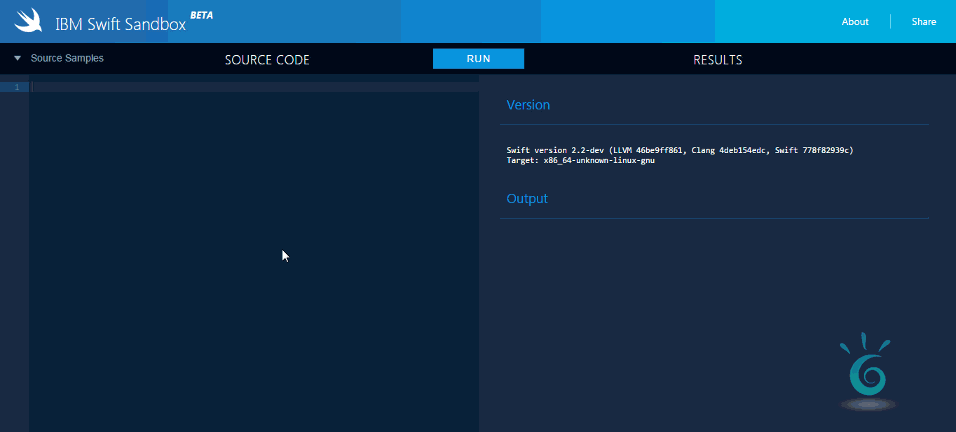Select the Target x86_64-unknown-linux-gnu text

point(580,160)
